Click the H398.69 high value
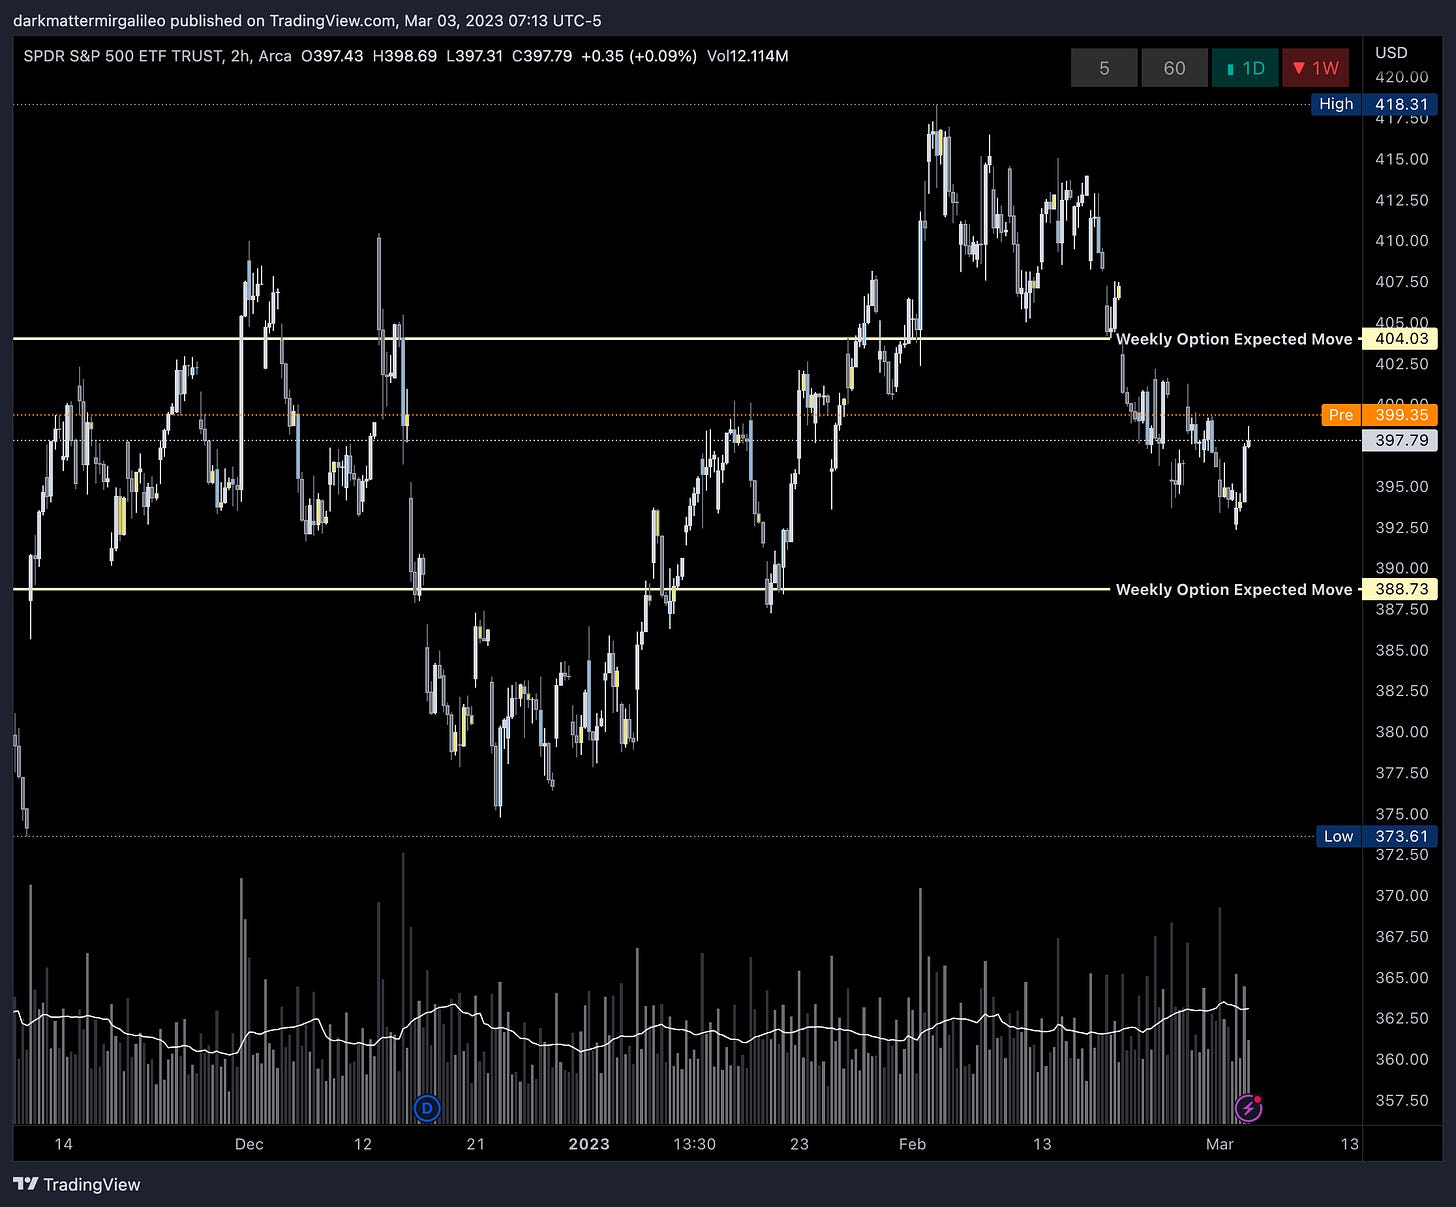Image resolution: width=1456 pixels, height=1207 pixels. click(x=404, y=56)
